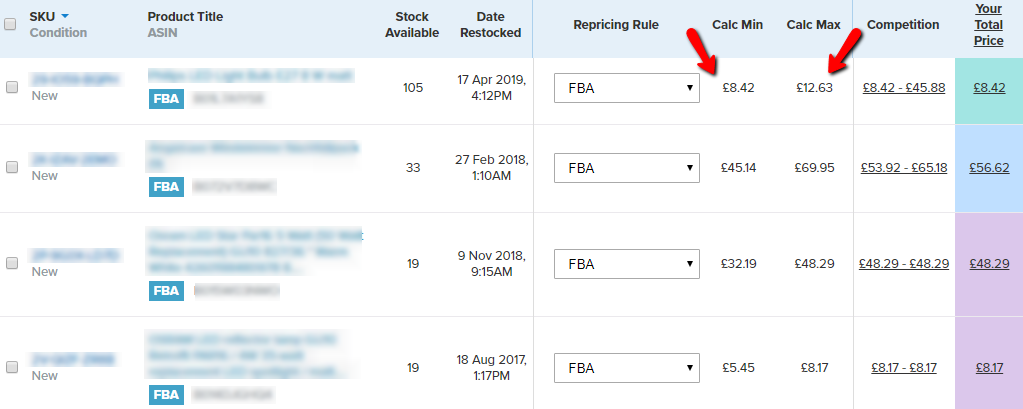Screen dimensions: 1023x409
Task: Tick the checkbox for the 33-stock product
Action: tap(12, 167)
